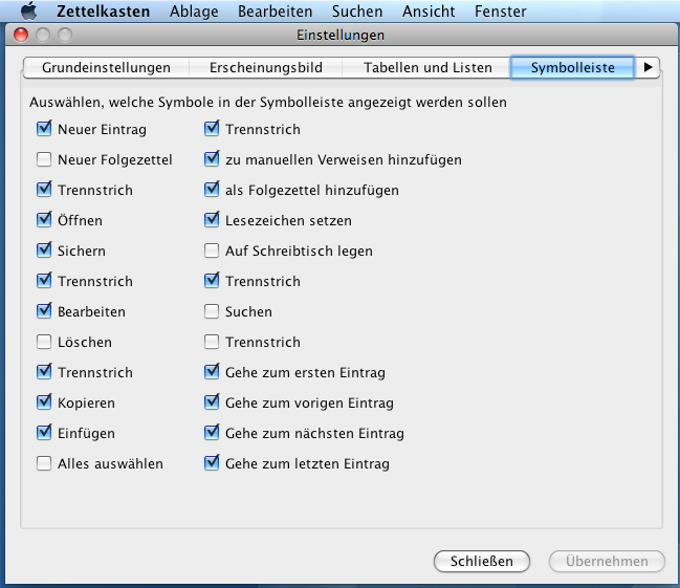
Task: Uncheck Lesezeichen setzen checkbox
Action: coord(211,220)
